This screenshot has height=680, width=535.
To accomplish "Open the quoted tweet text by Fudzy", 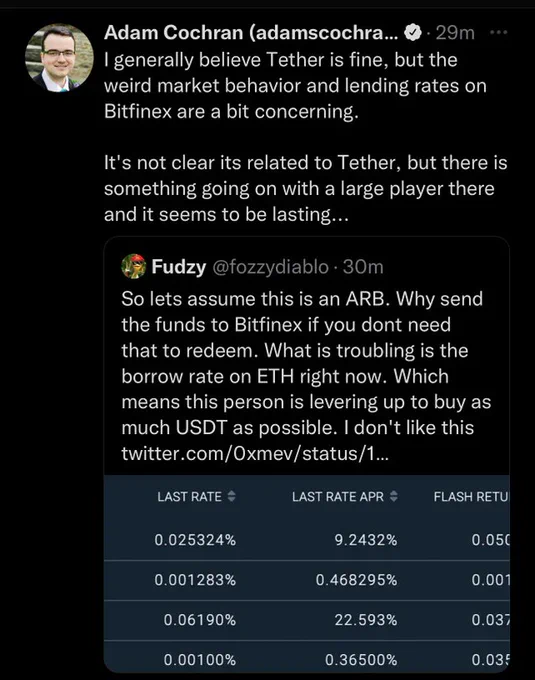I will (x=306, y=376).
